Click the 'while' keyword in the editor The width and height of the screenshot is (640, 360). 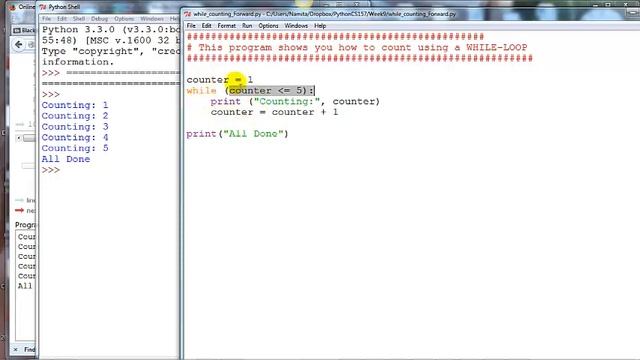tap(201, 91)
